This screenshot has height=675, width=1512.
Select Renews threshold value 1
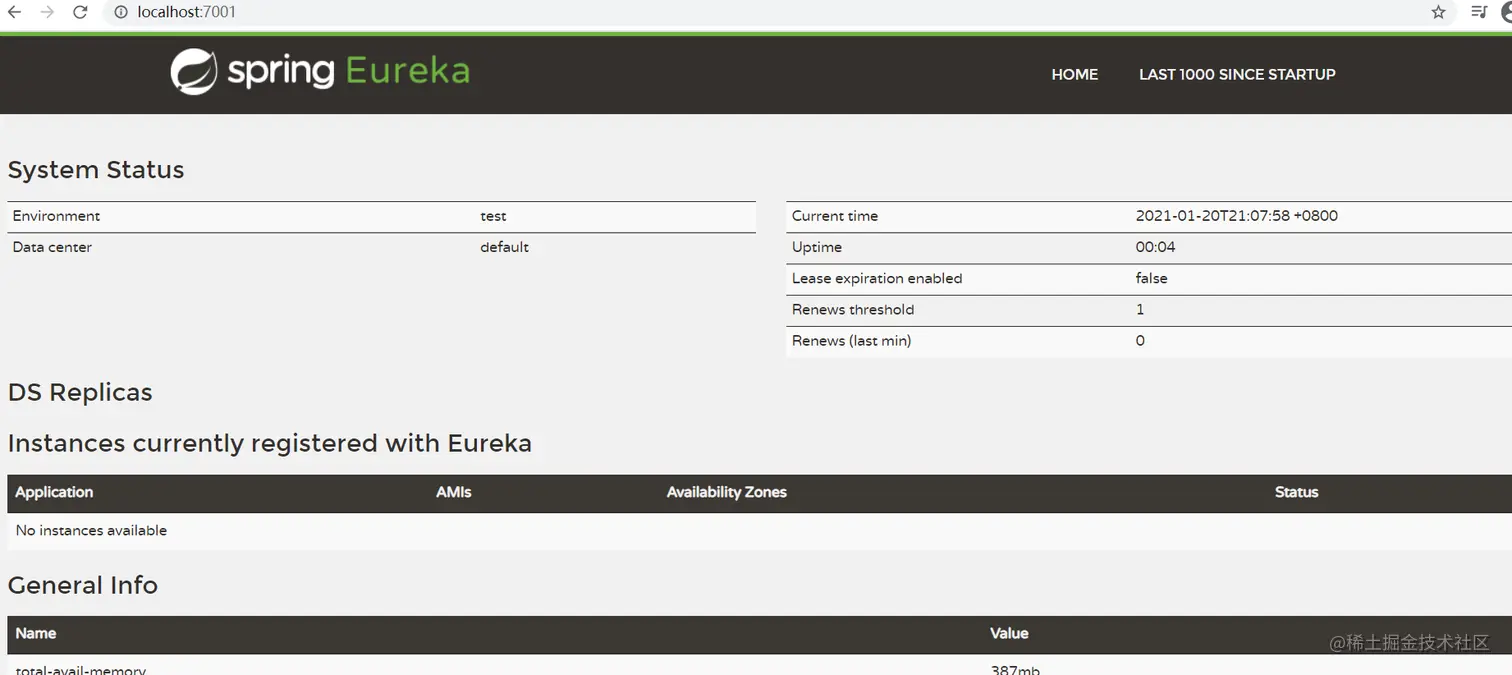click(x=1140, y=309)
